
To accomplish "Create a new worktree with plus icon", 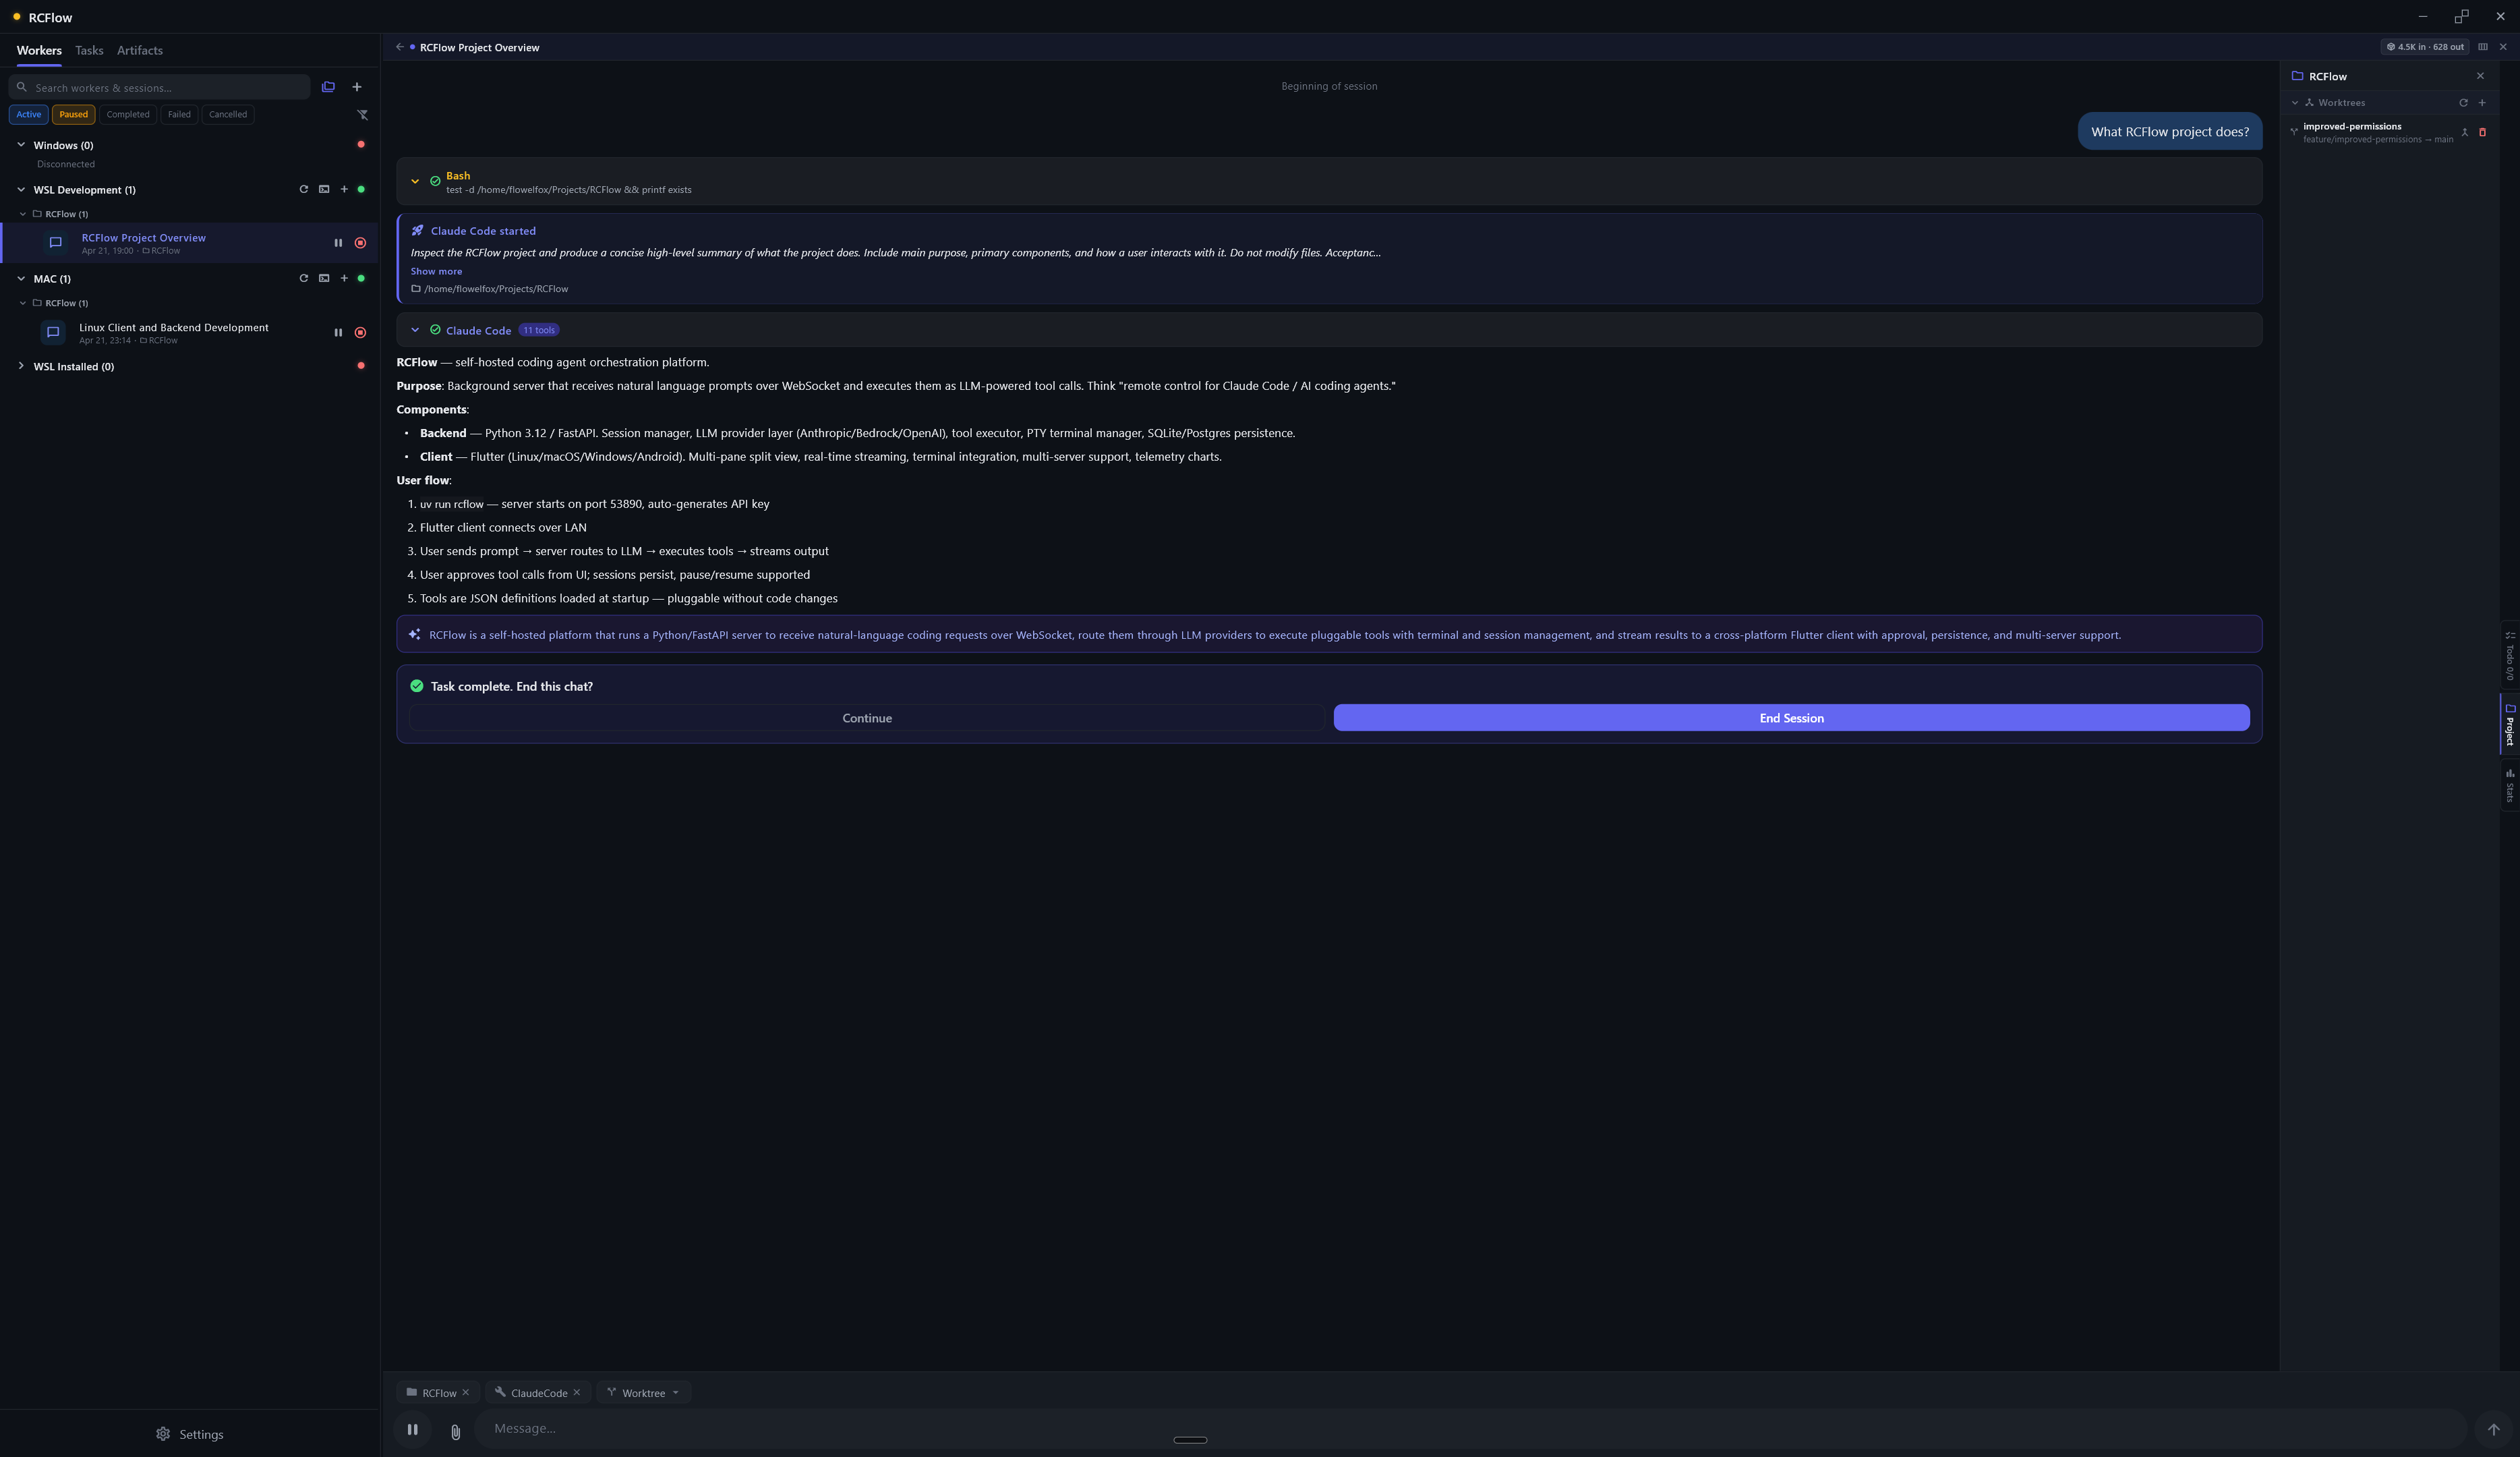I will [x=2482, y=103].
